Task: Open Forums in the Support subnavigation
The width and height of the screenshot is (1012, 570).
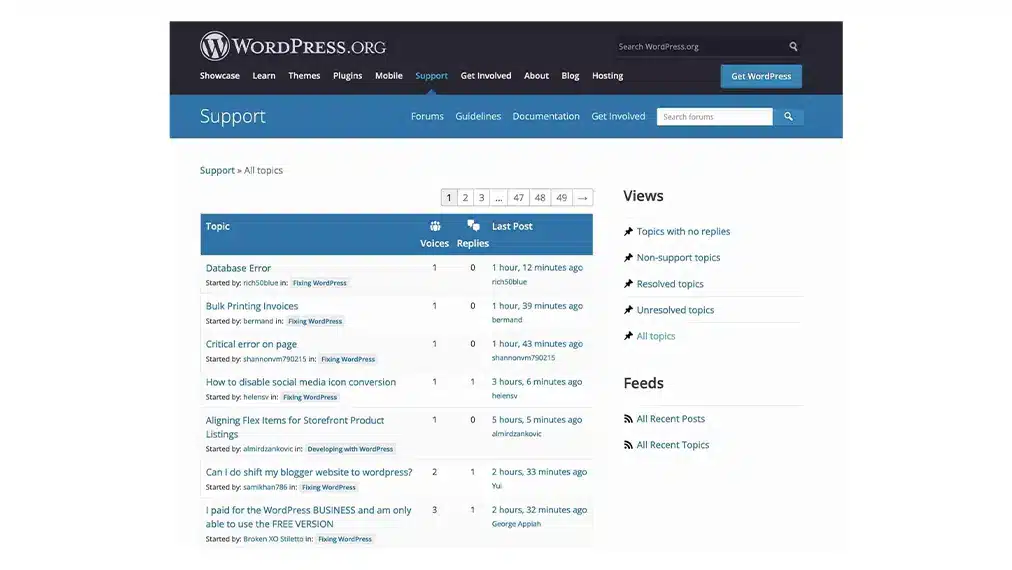Action: pyautogui.click(x=427, y=116)
